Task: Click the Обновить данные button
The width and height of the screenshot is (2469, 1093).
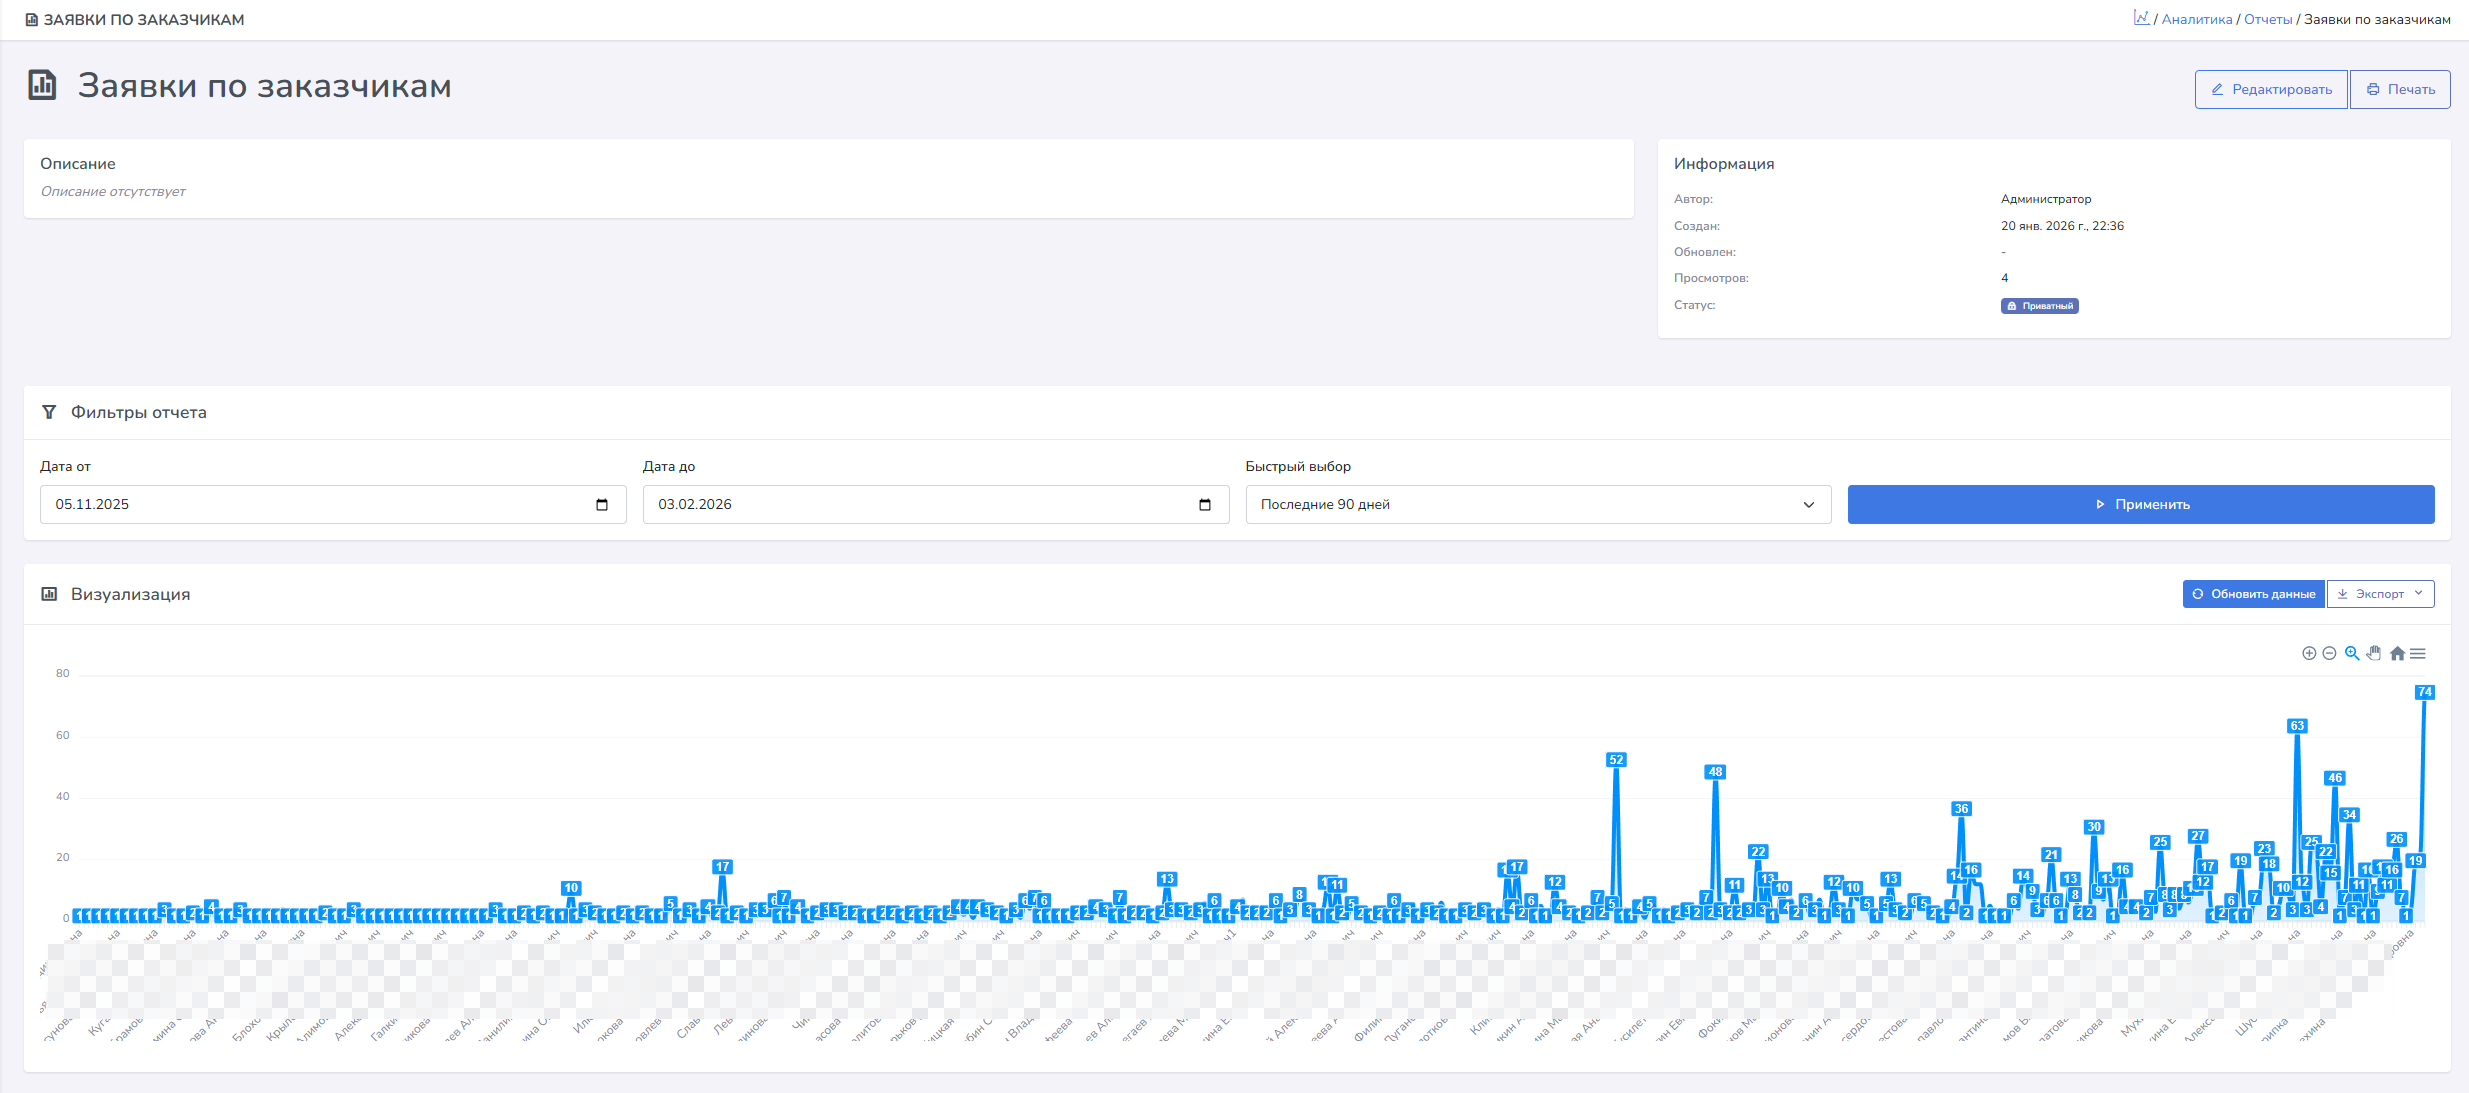Action: (2253, 594)
